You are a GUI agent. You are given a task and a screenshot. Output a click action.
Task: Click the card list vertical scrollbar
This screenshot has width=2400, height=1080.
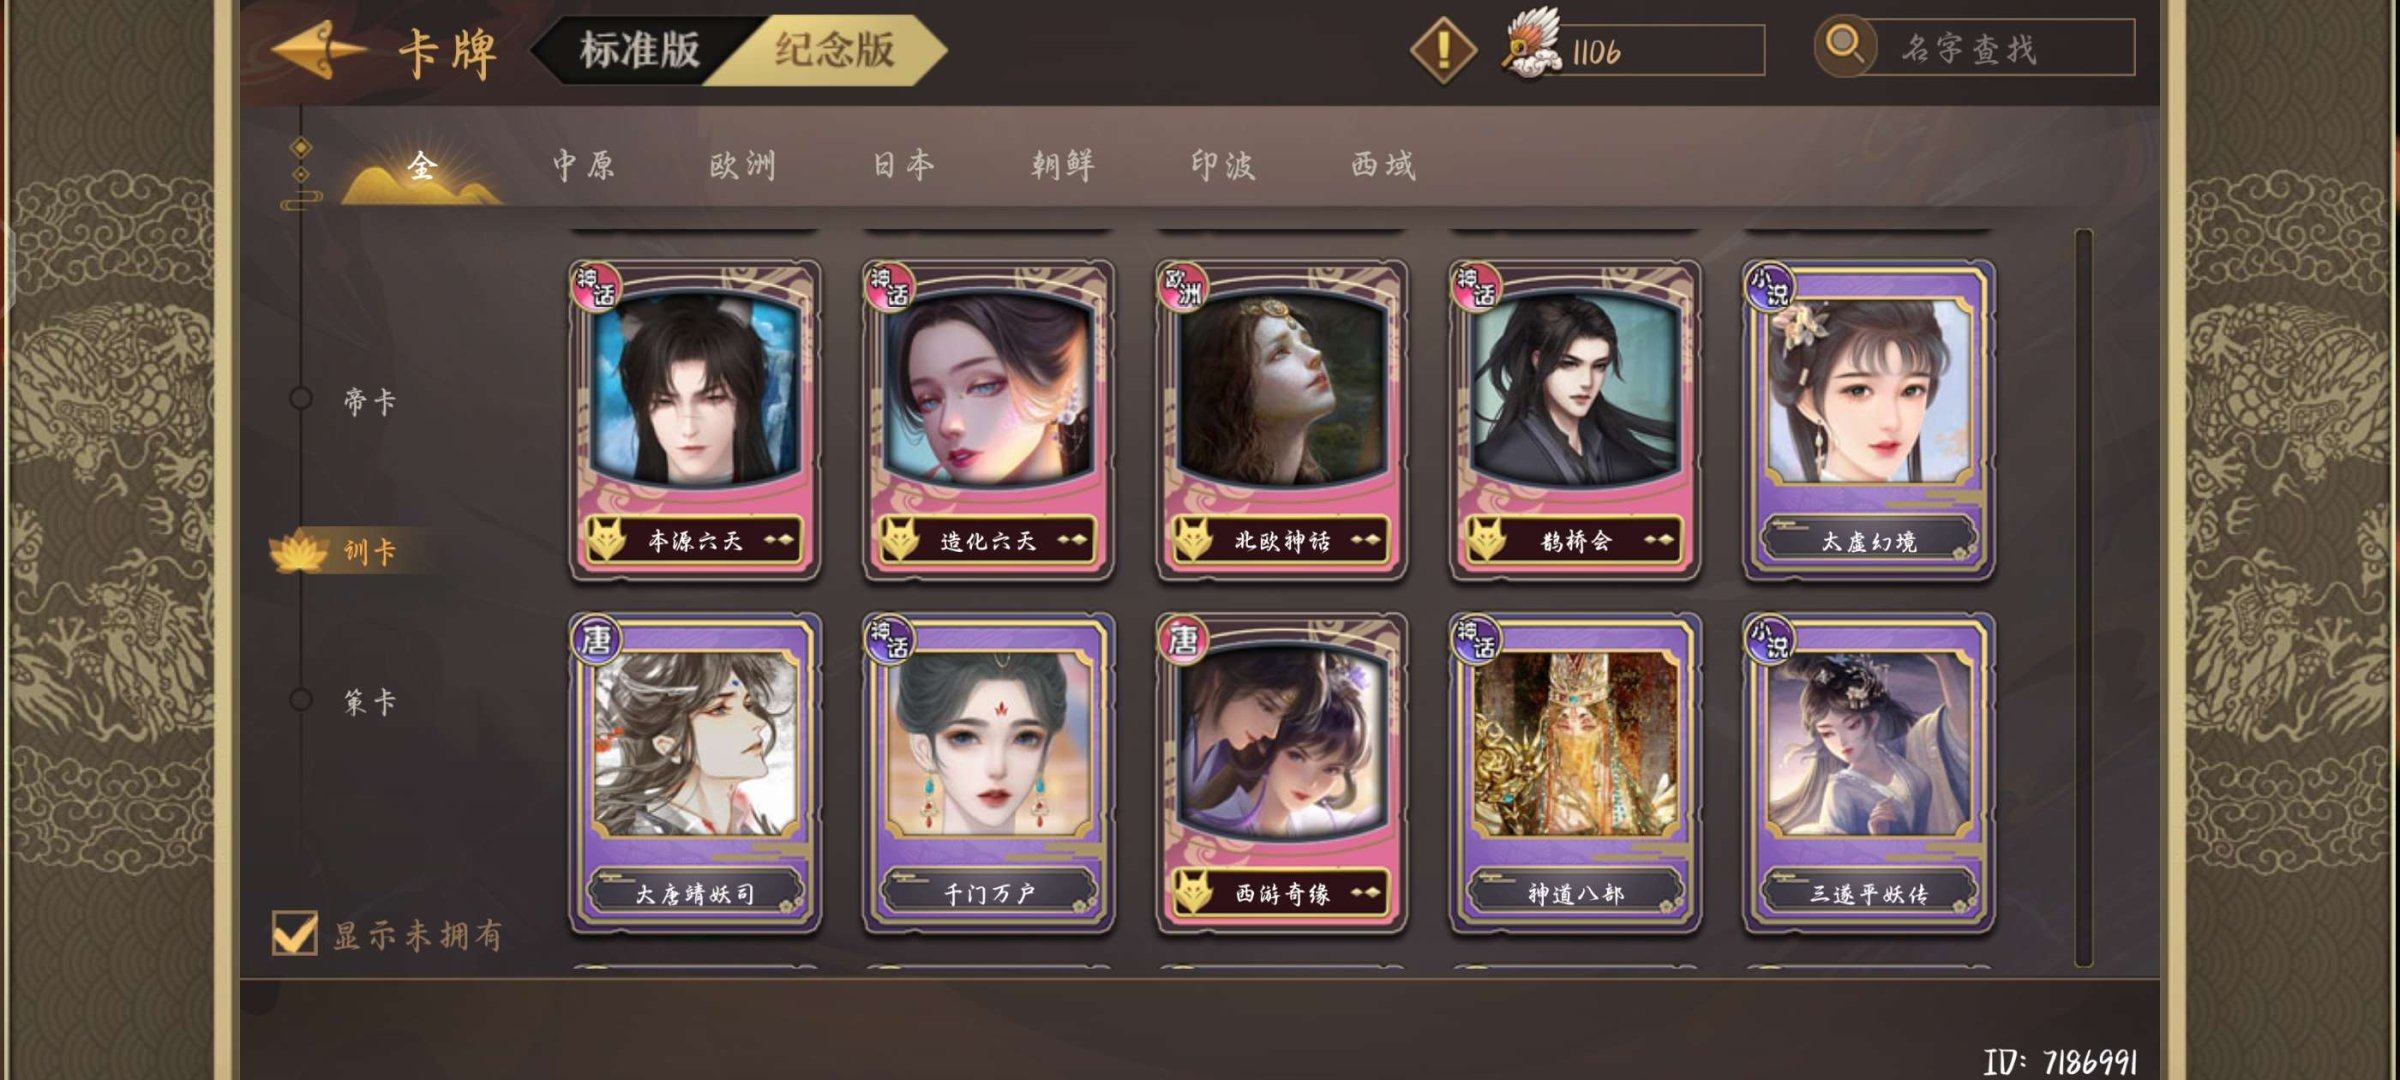tap(2084, 598)
